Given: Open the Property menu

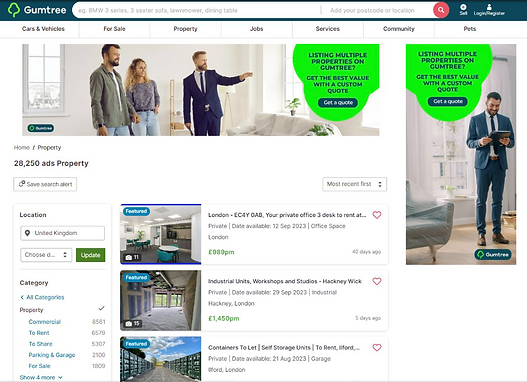Looking at the screenshot, I should pyautogui.click(x=185, y=29).
